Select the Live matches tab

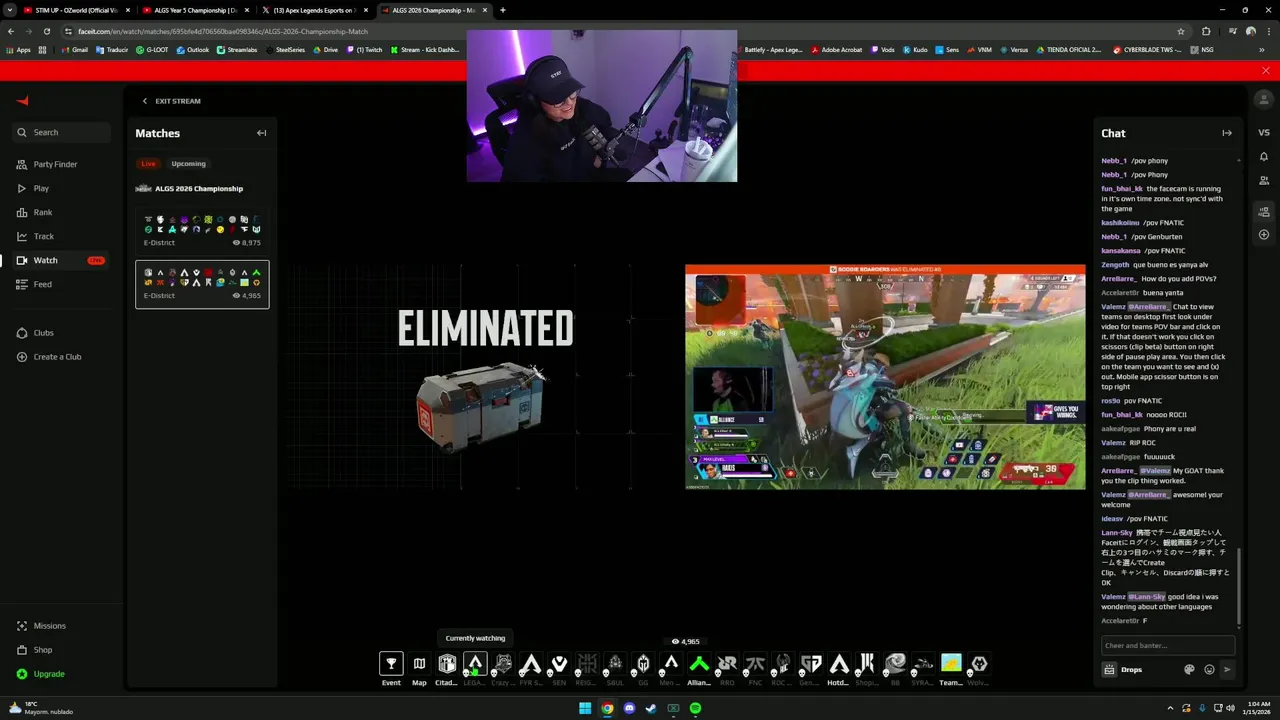click(x=148, y=164)
